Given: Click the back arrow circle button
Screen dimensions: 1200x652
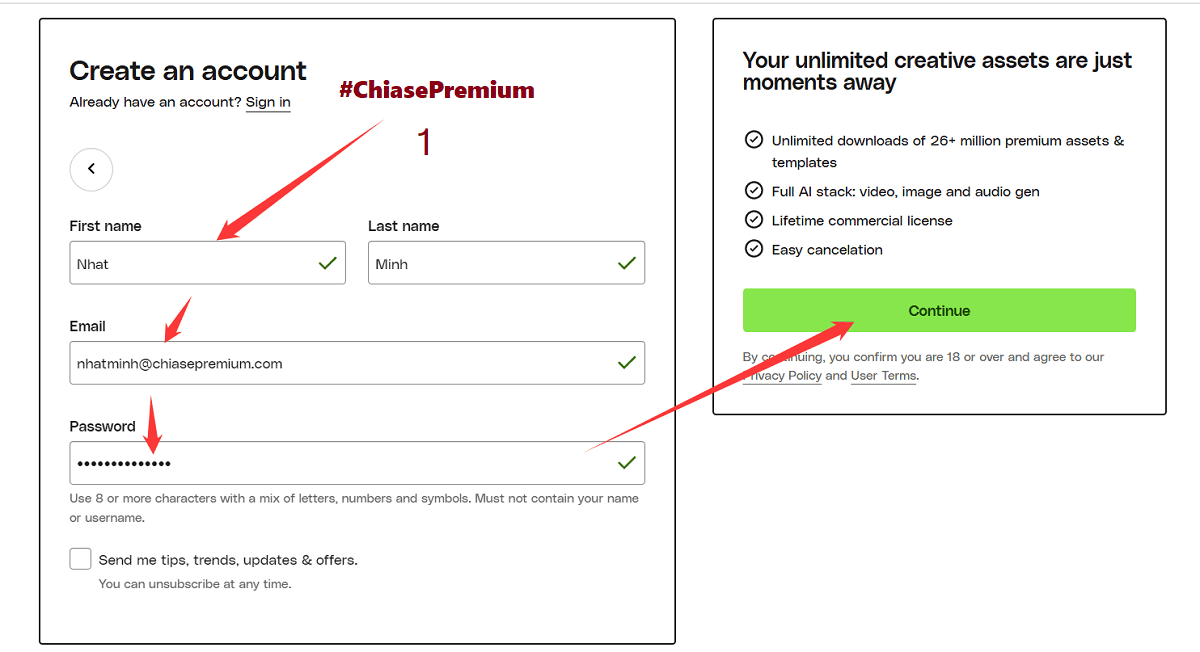Looking at the screenshot, I should [91, 169].
